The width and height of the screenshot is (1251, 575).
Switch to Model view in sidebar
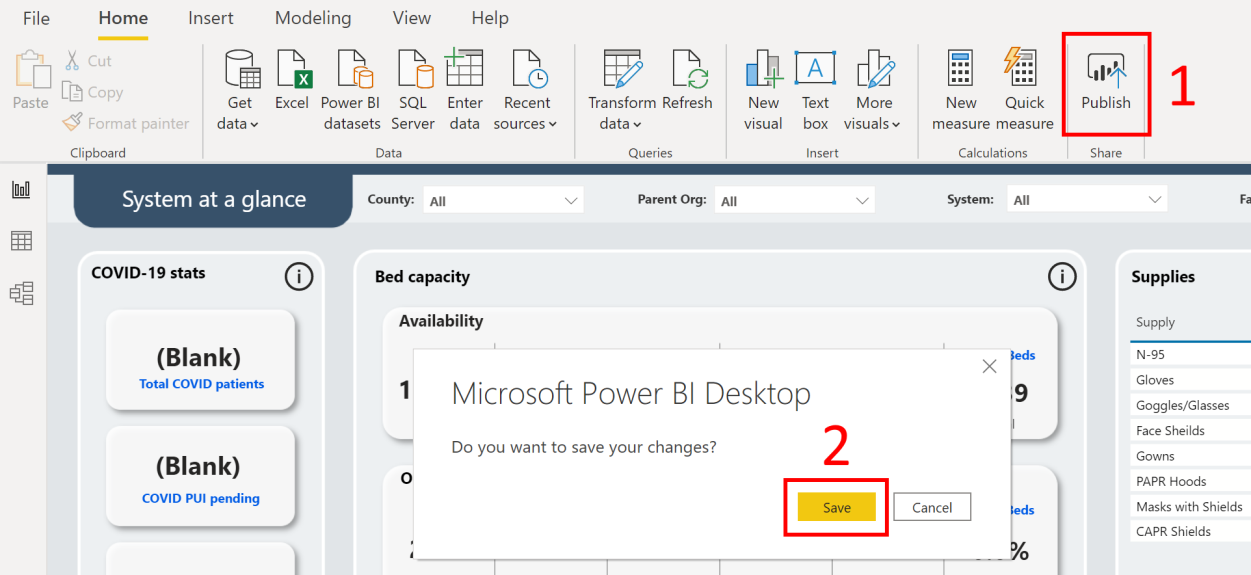point(21,293)
